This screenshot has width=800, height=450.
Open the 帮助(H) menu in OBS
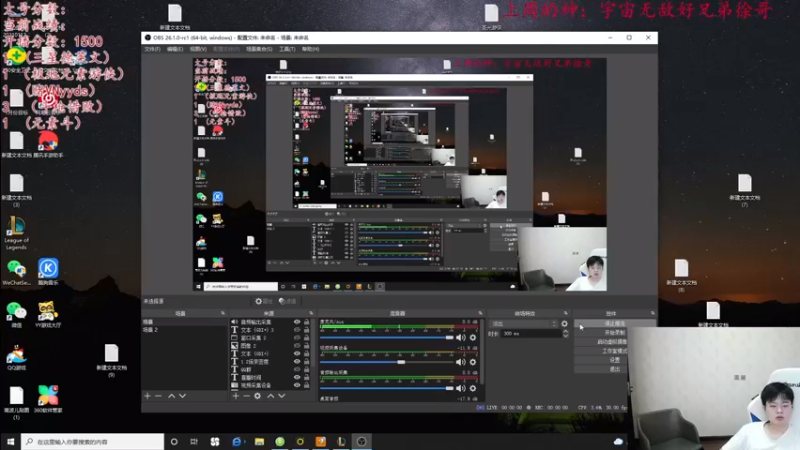pos(310,49)
